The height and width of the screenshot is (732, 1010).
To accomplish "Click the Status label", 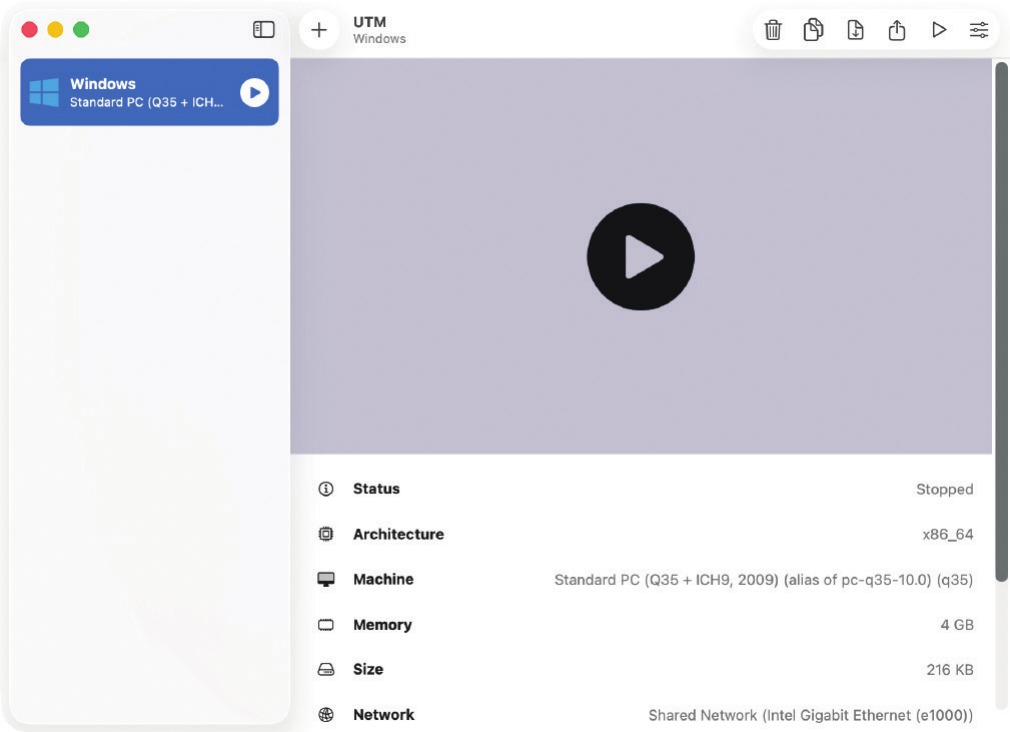I will tap(376, 489).
